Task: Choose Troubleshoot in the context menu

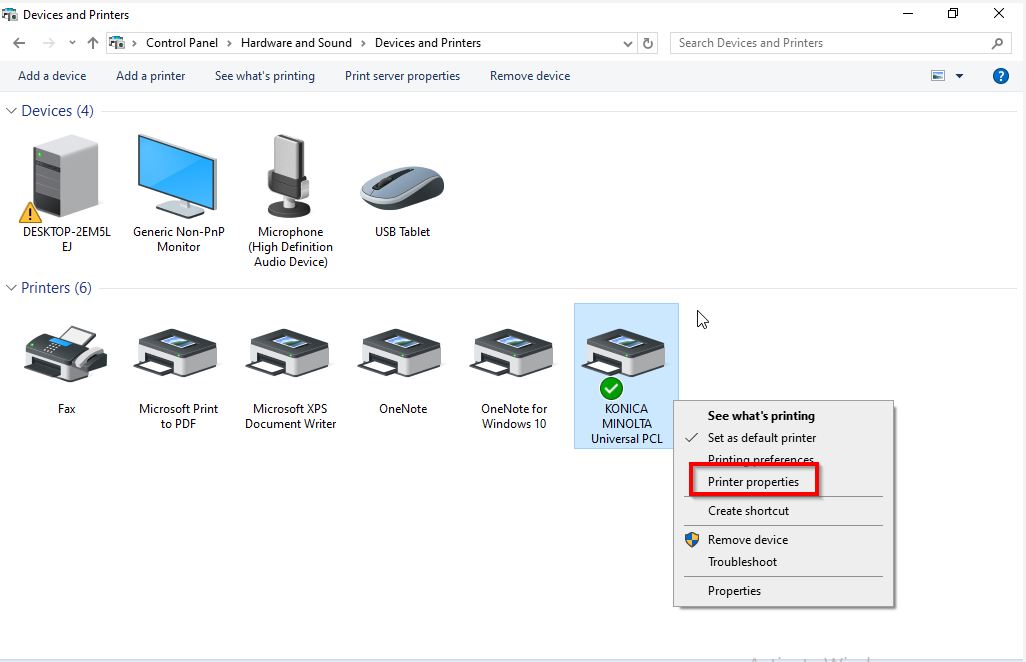Action: pyautogui.click(x=742, y=562)
